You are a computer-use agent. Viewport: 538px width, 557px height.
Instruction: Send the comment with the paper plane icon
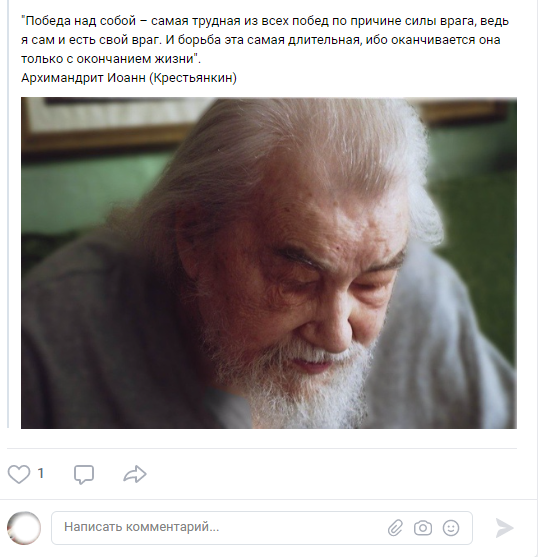504,528
